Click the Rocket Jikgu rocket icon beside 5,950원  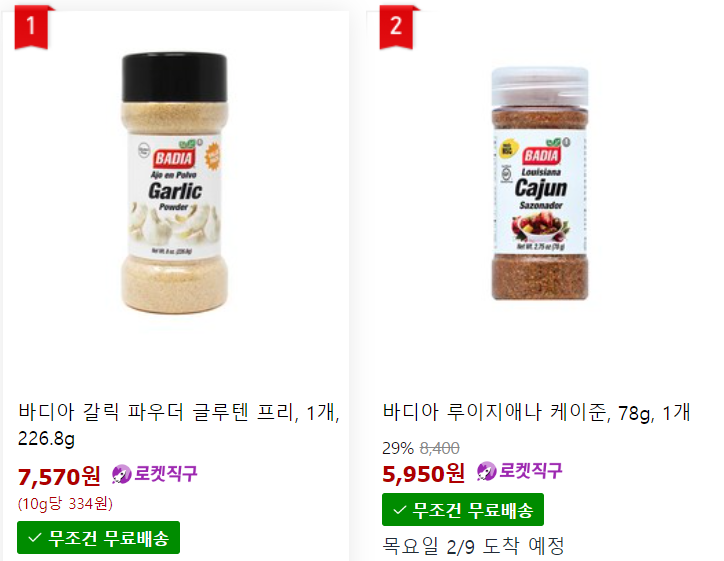point(486,471)
